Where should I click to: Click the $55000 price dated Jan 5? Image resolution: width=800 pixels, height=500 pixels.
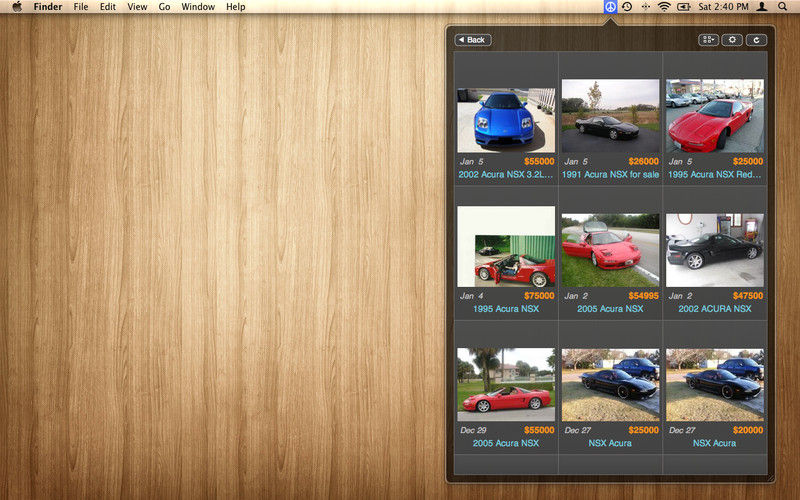[539, 161]
